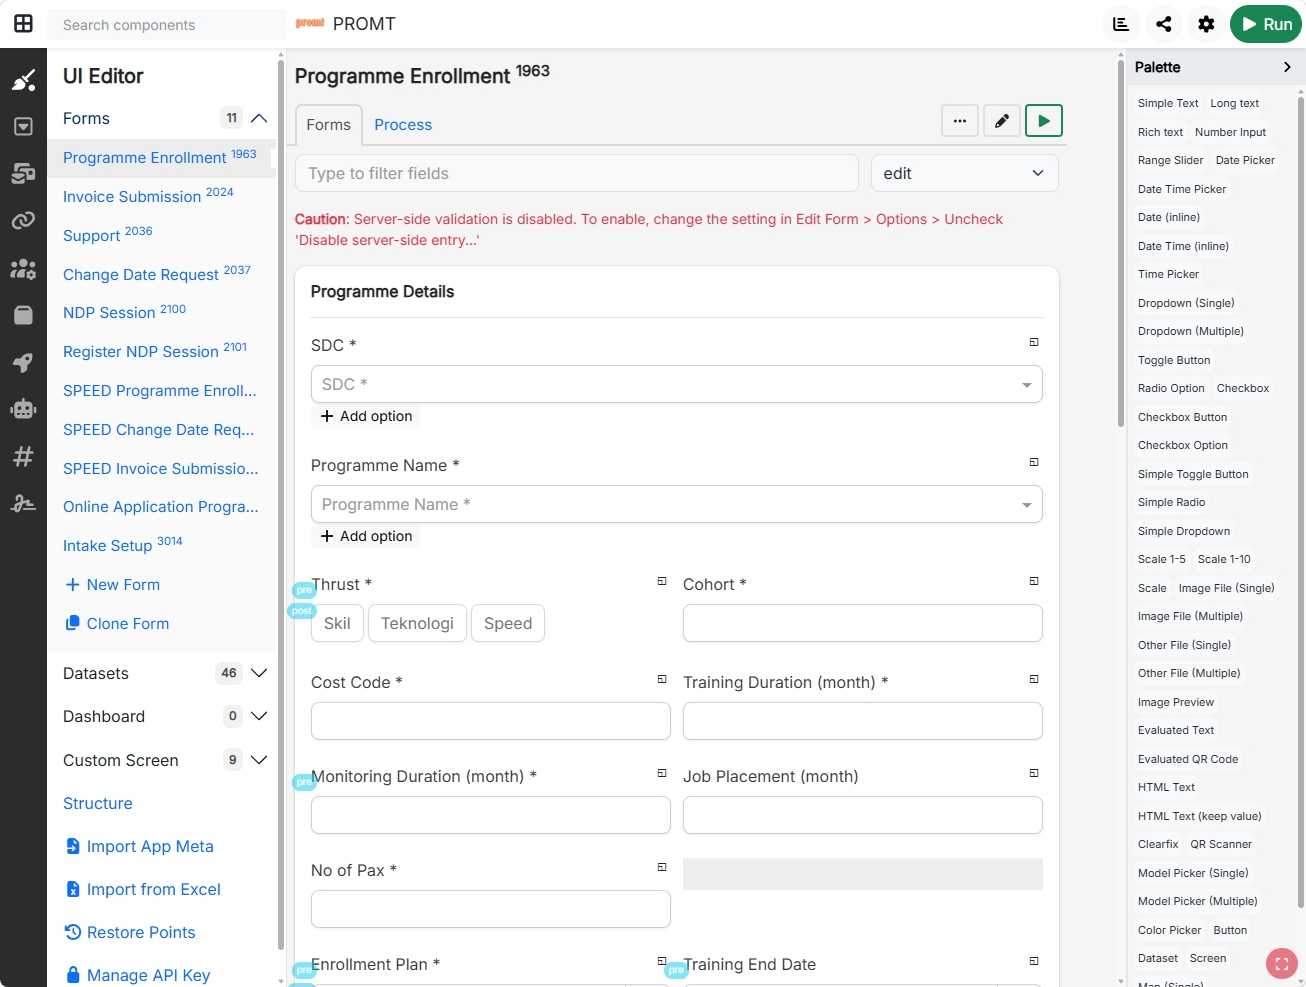Screen dimensions: 1306x987
Task: Open field options icon for No of Pax
Action: click(662, 867)
